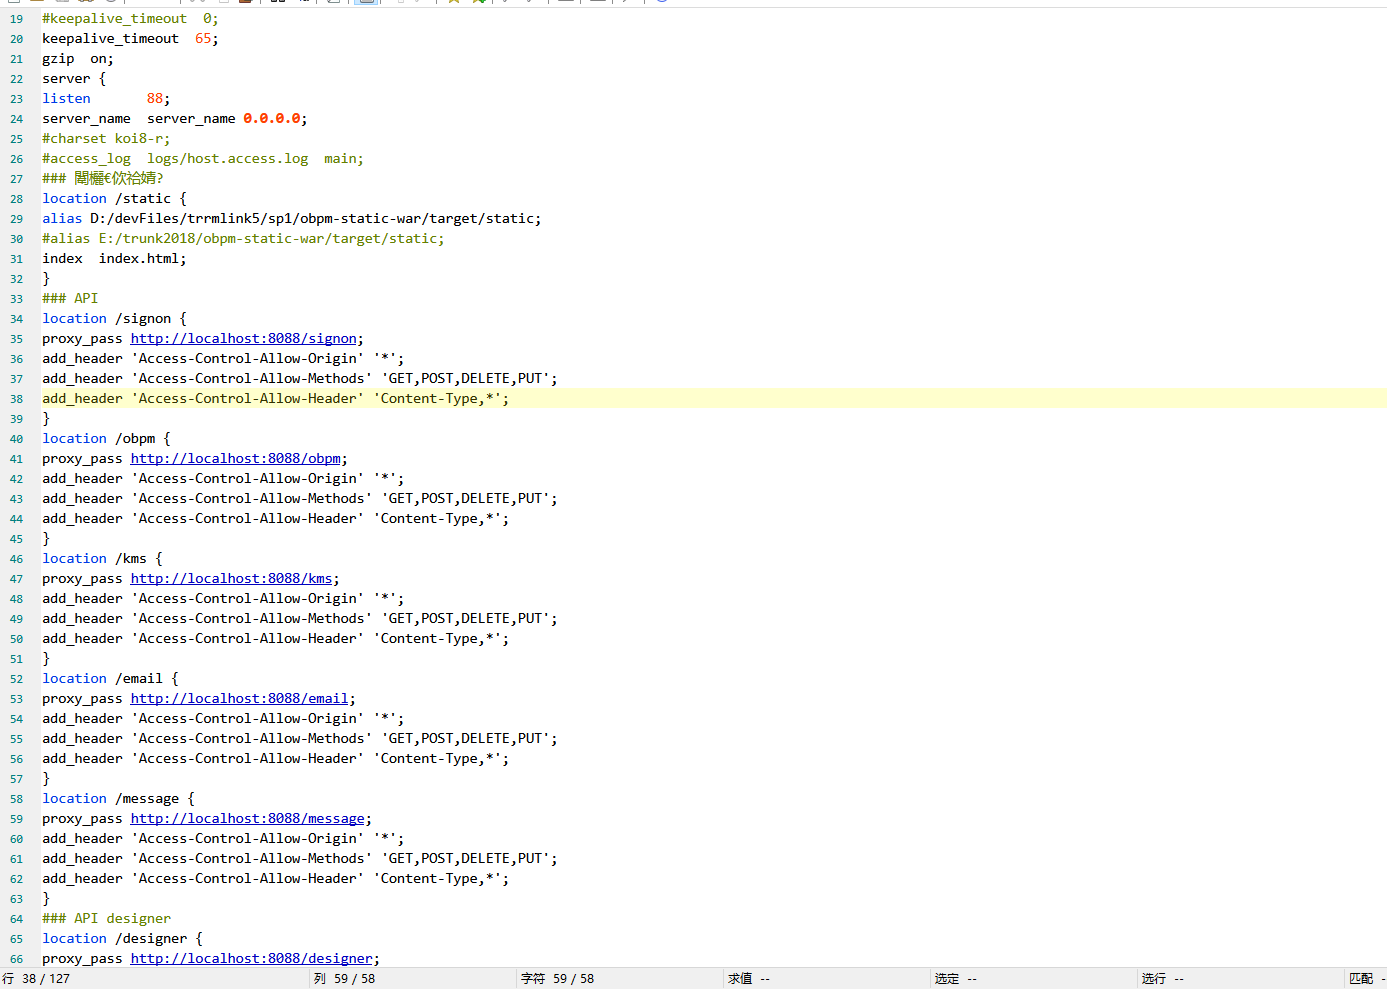
Task: Click 'Access-Control-Allow-Origin' on line 54
Action: (248, 719)
